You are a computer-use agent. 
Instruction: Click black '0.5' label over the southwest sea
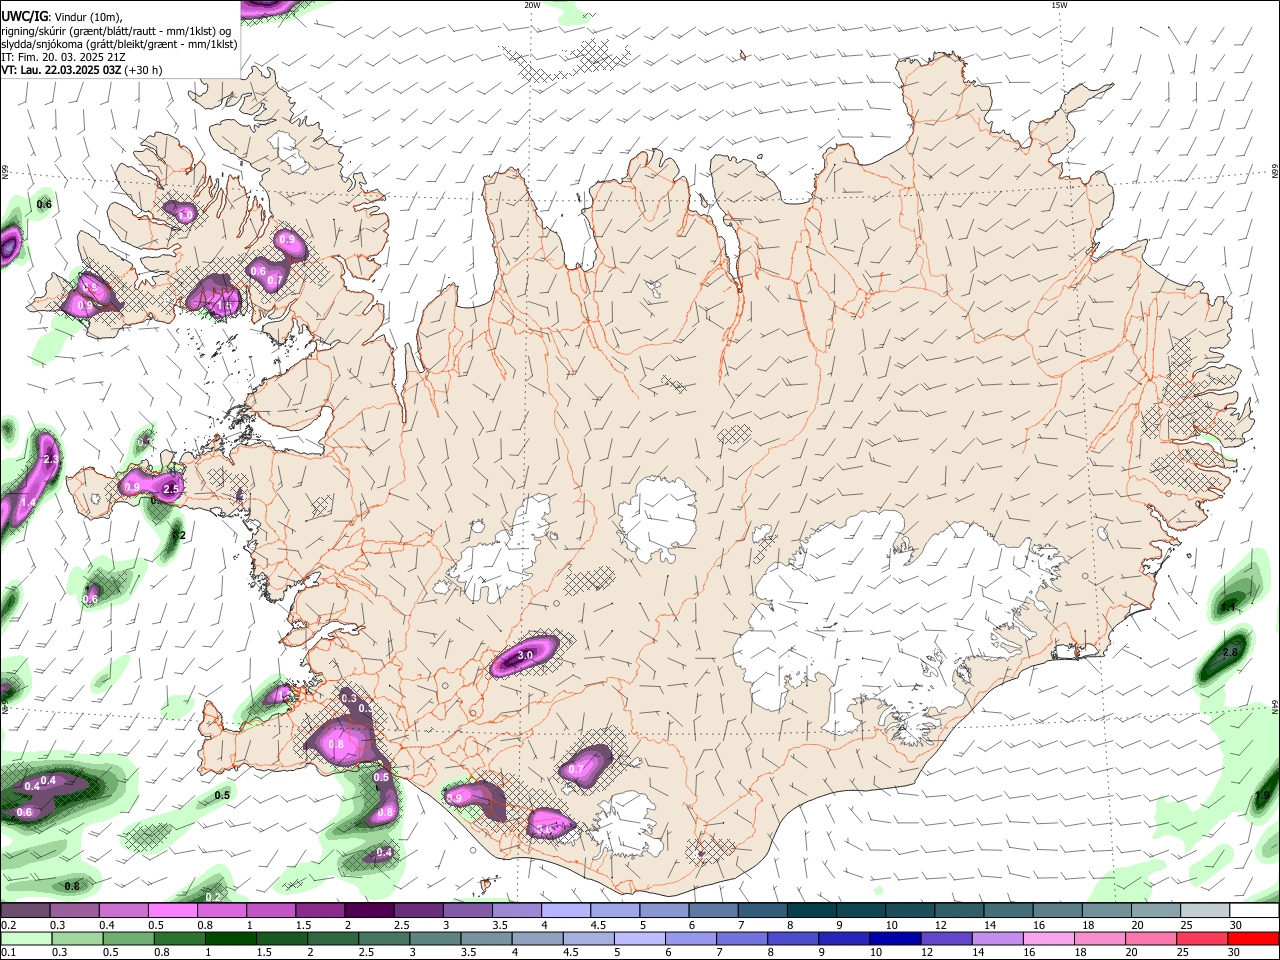point(222,795)
